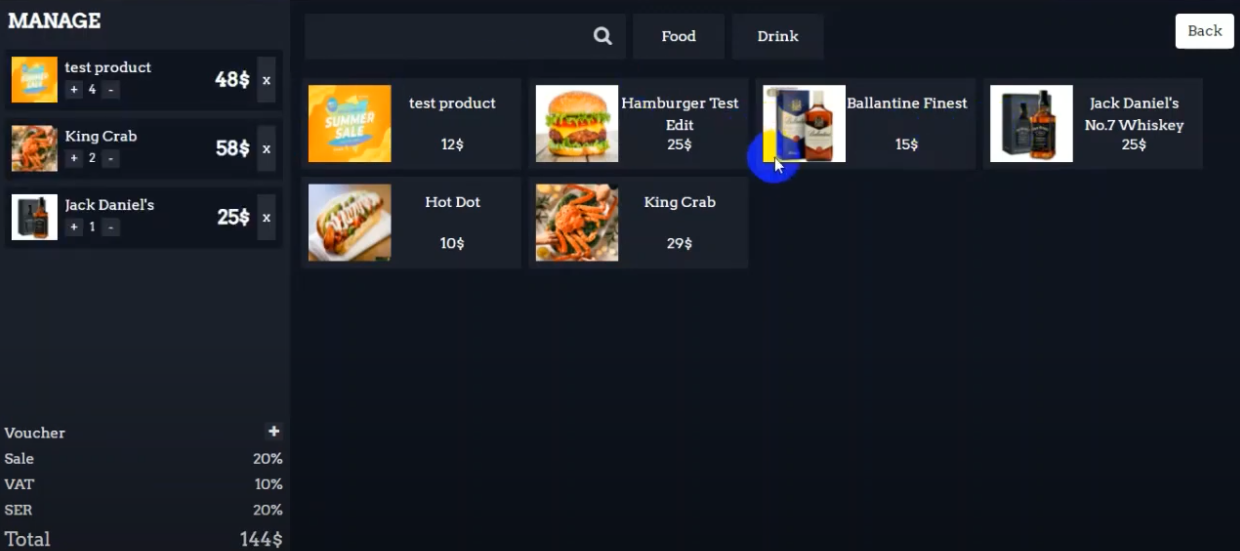Add Hot Dot product to order
The width and height of the screenshot is (1240, 551).
point(411,223)
